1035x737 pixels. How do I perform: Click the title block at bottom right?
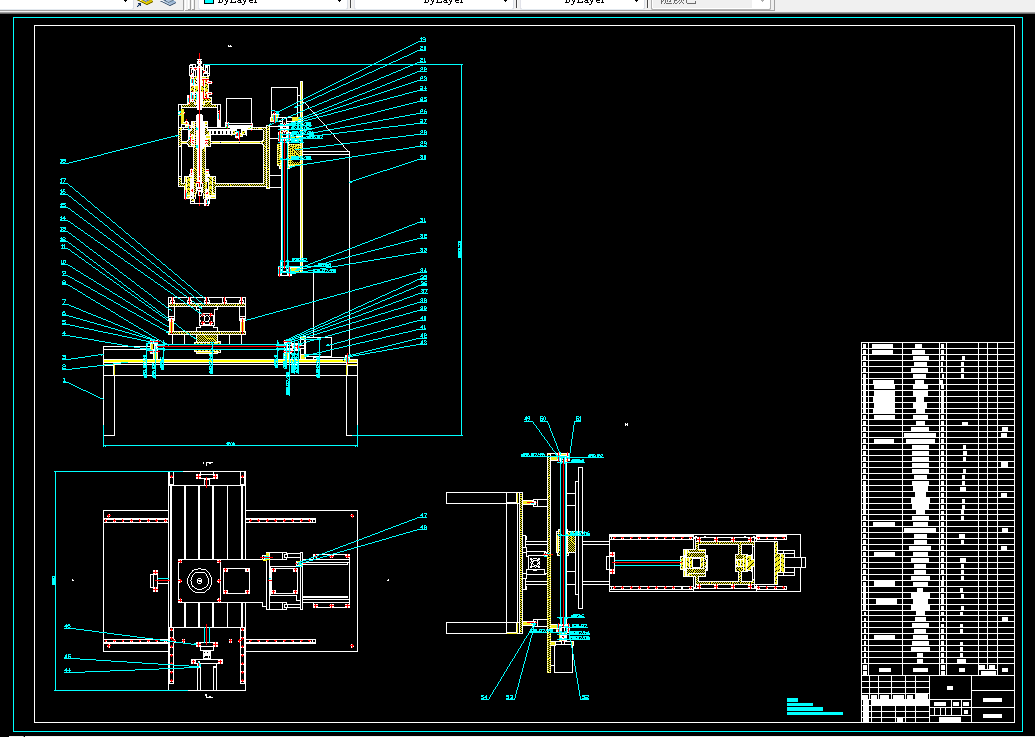(x=937, y=698)
